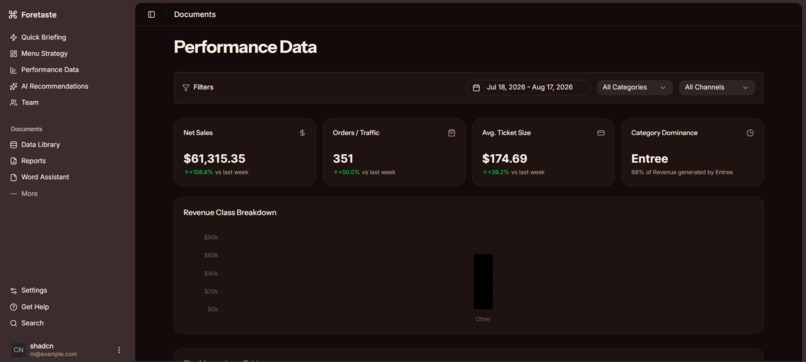
Task: Click the Other revenue bar in chart
Action: [483, 282]
